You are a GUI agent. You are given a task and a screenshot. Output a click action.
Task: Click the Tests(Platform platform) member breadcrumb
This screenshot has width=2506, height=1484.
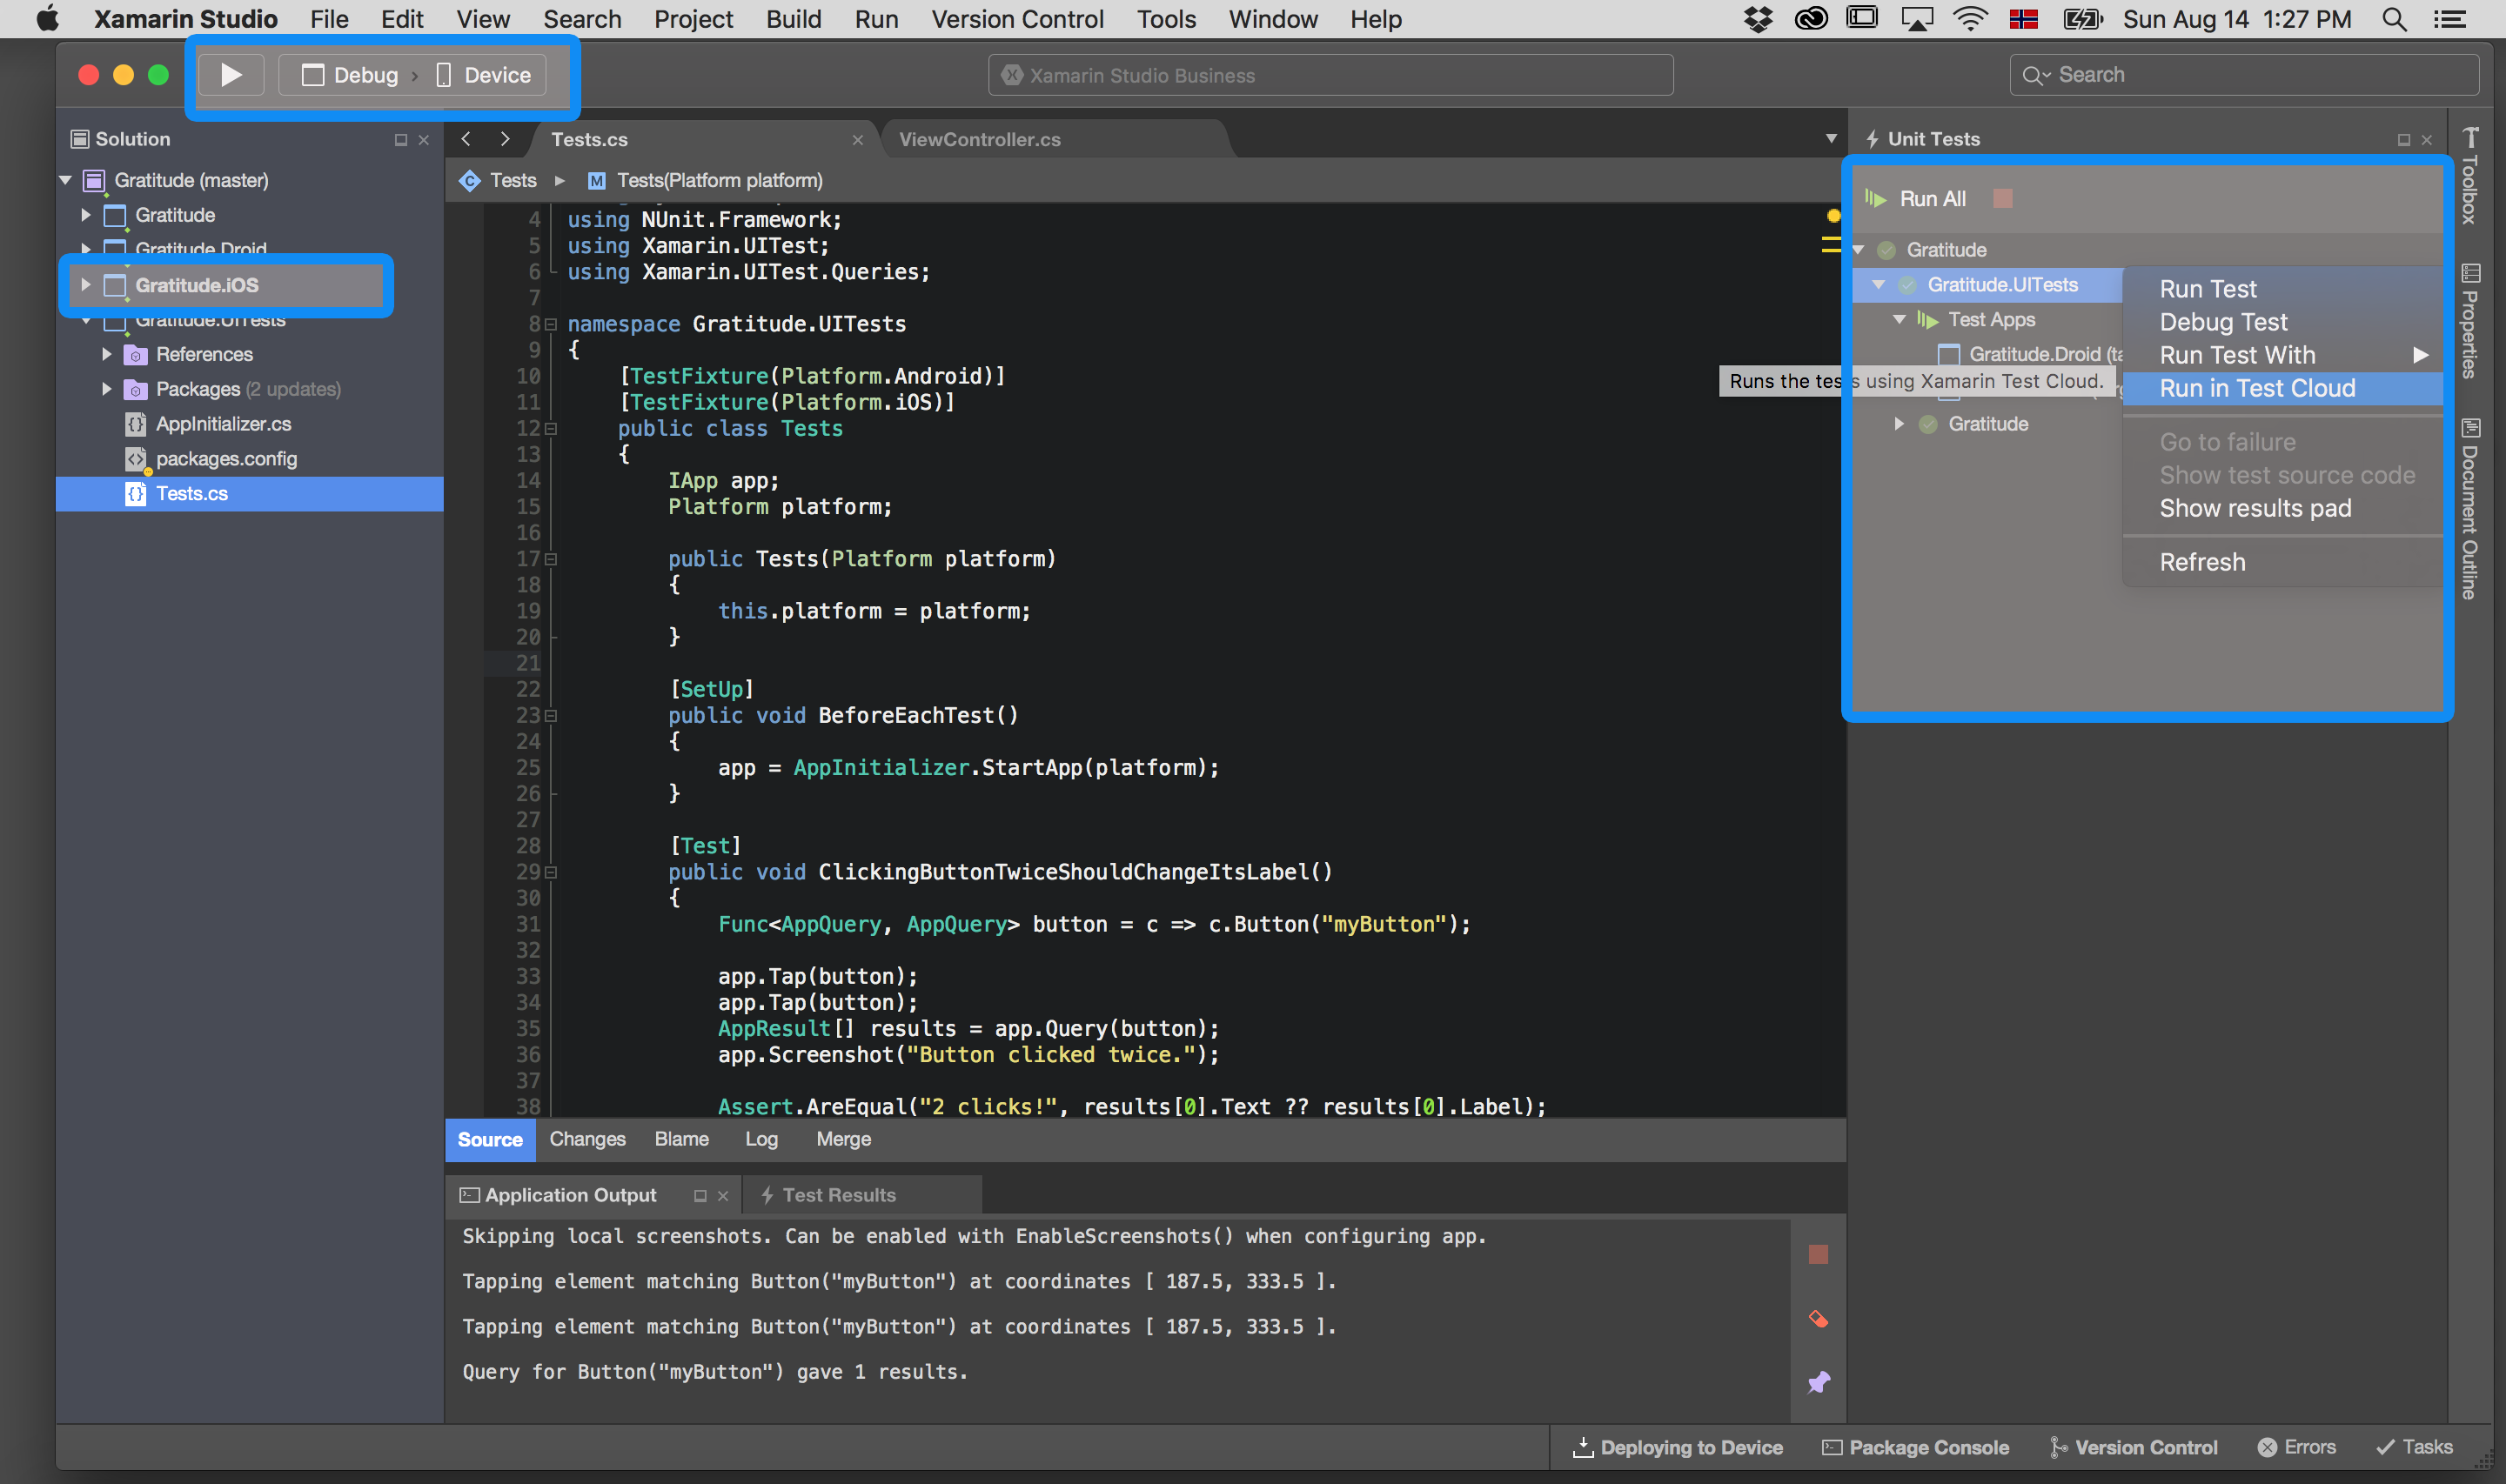(x=705, y=180)
